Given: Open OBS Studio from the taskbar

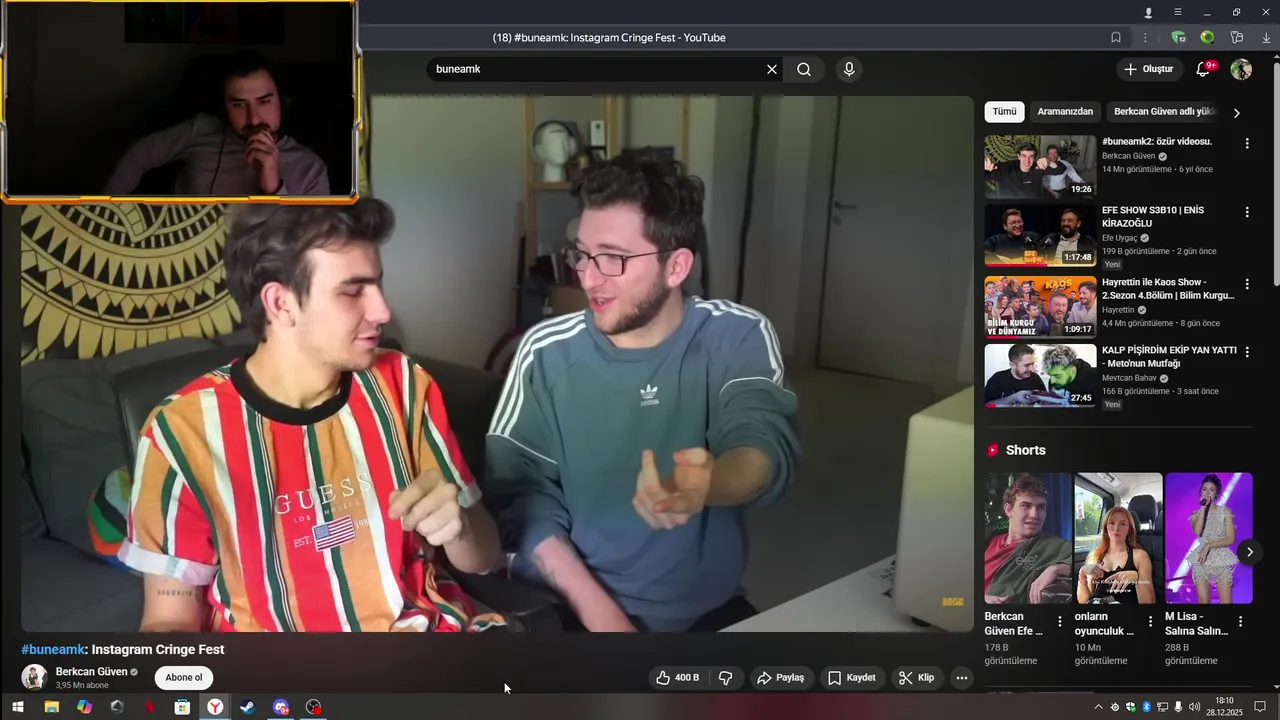Looking at the screenshot, I should click(313, 707).
